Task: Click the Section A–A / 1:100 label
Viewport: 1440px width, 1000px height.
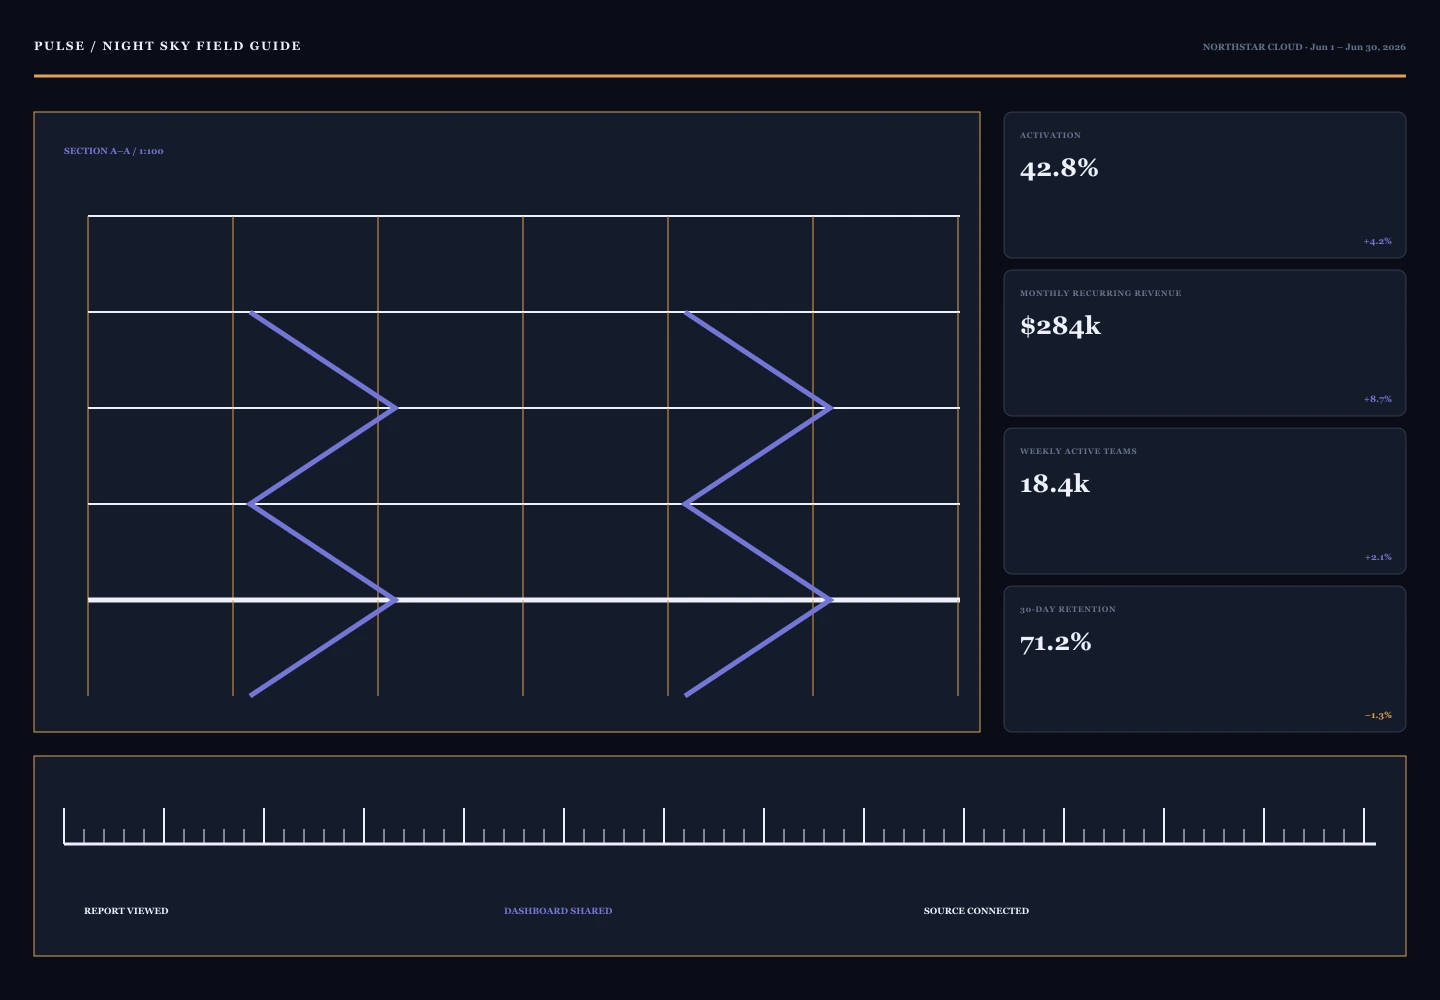Action: tap(113, 151)
